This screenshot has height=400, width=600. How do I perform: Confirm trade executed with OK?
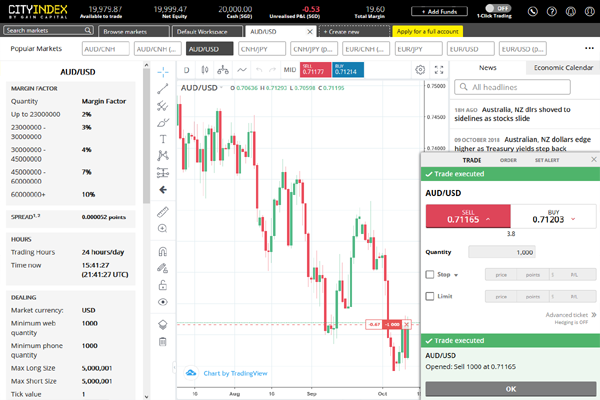tap(510, 389)
